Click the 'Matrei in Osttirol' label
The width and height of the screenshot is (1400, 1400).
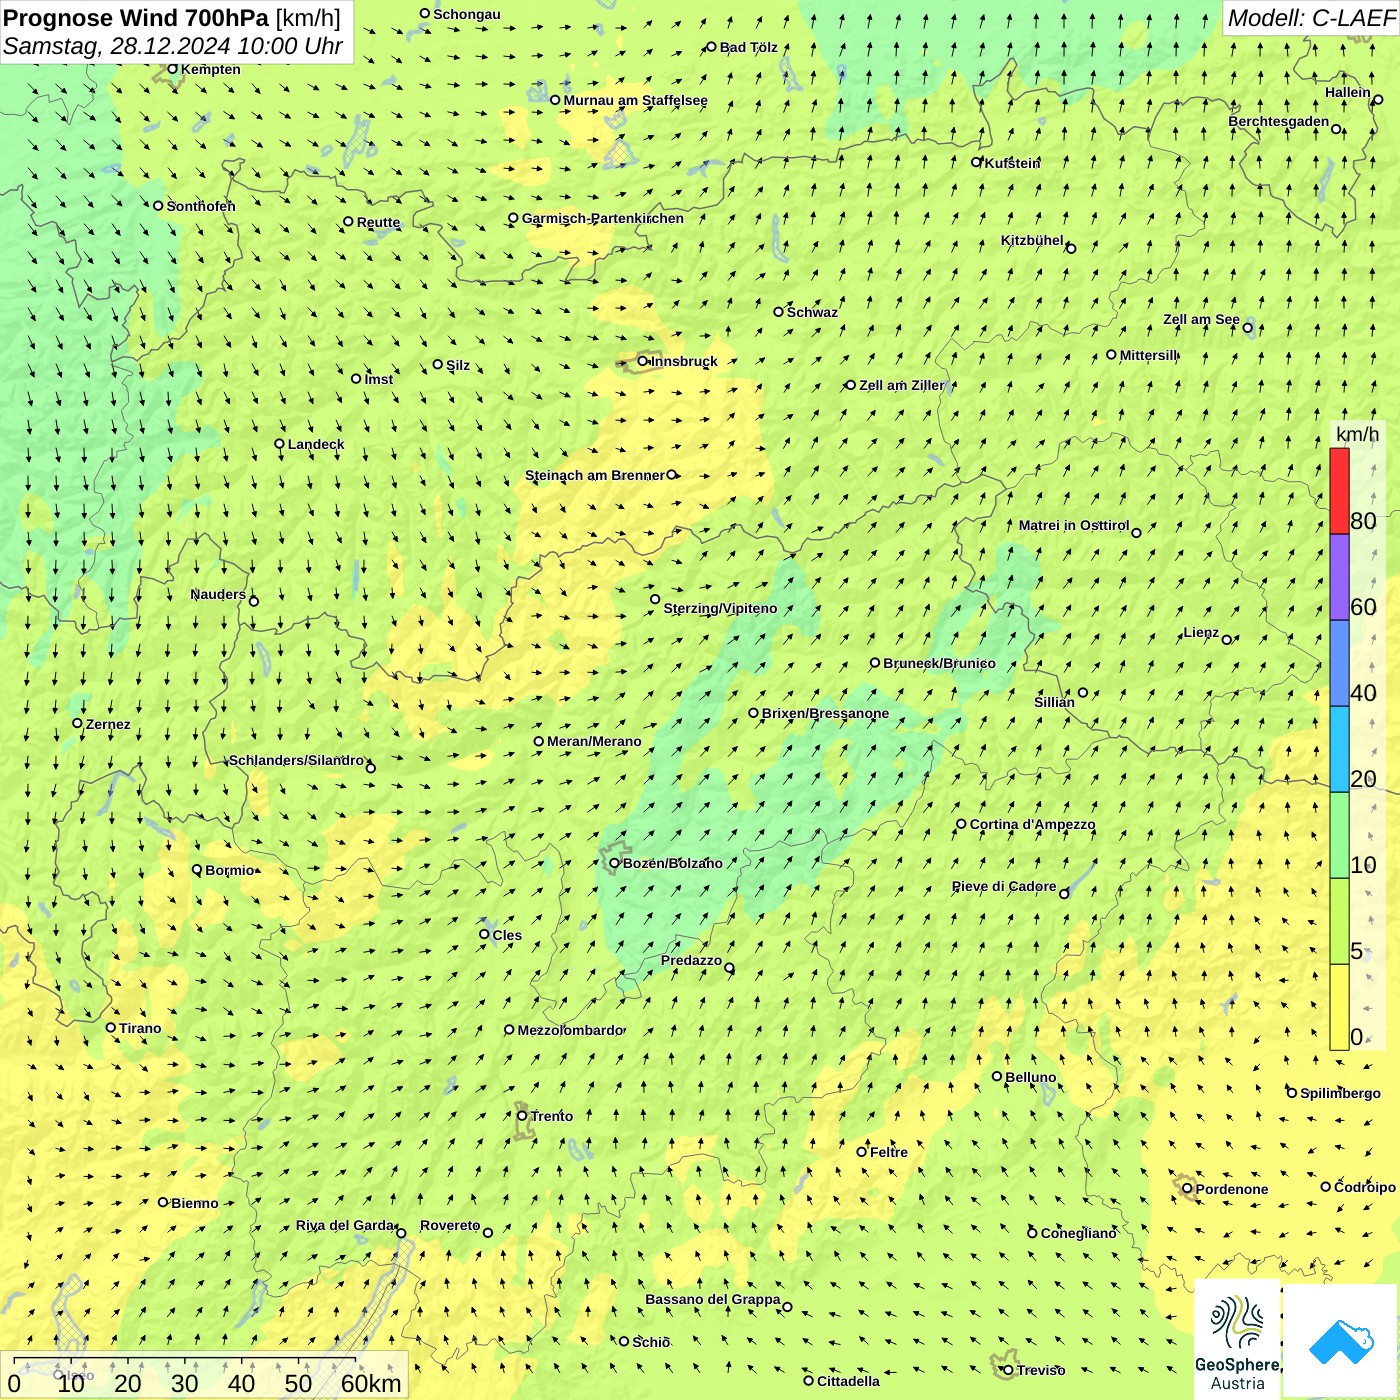1074,525
